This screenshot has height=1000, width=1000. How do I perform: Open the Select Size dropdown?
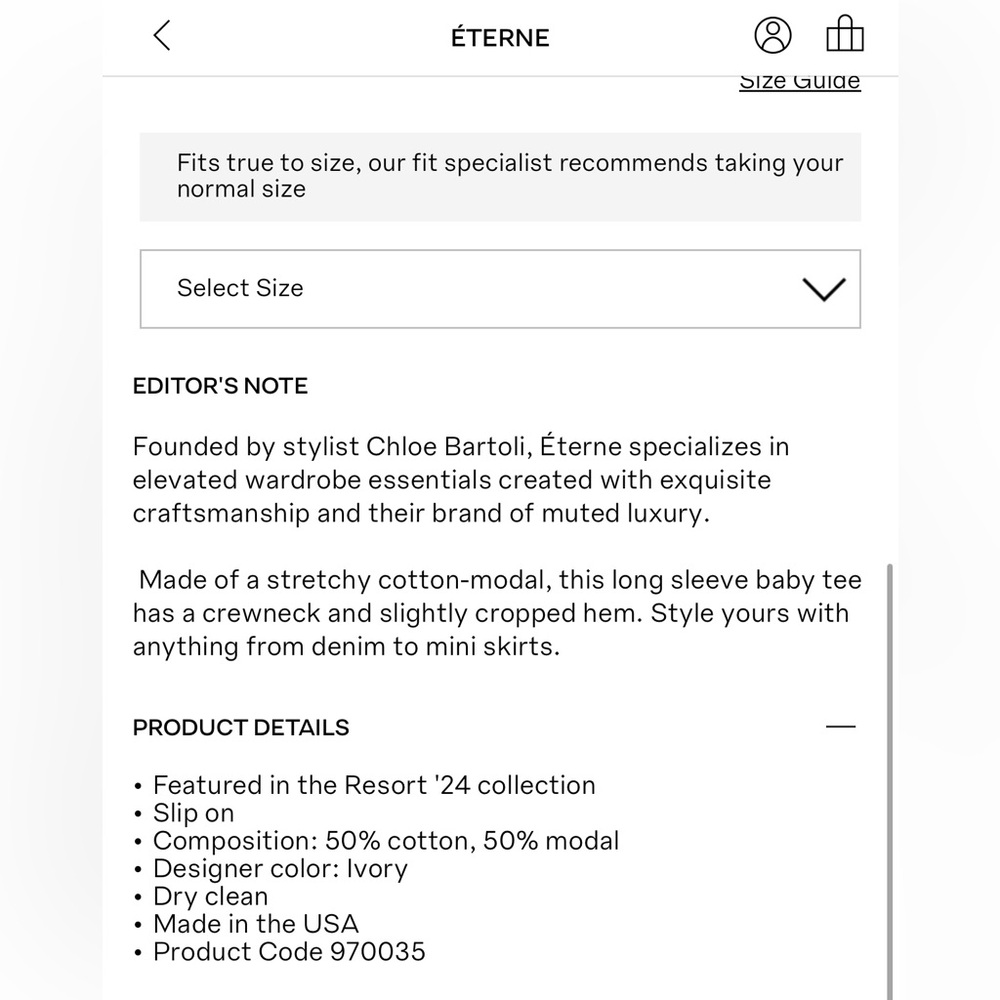500,289
